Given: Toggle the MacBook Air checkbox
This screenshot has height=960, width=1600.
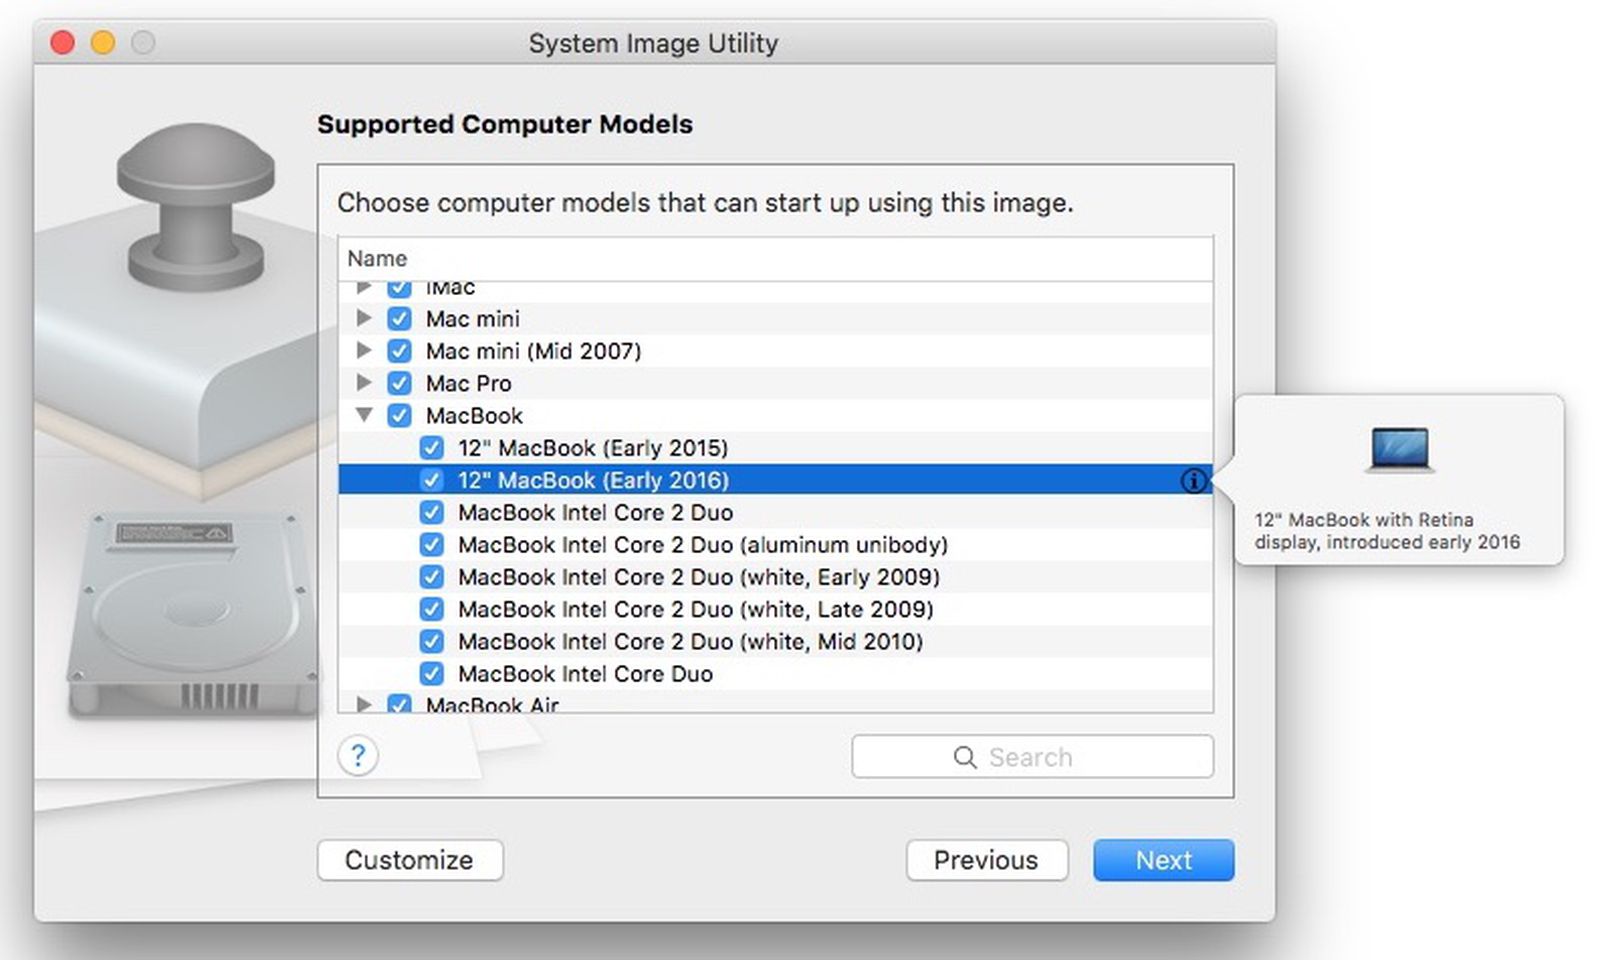Looking at the screenshot, I should point(399,705).
